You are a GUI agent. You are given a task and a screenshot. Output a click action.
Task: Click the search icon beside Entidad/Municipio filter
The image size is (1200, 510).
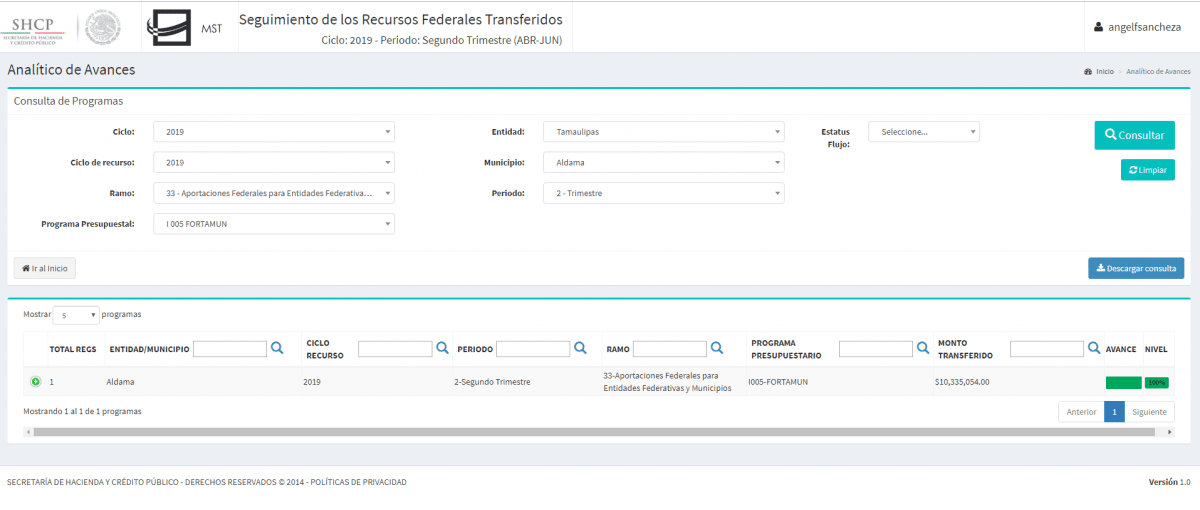coord(277,349)
